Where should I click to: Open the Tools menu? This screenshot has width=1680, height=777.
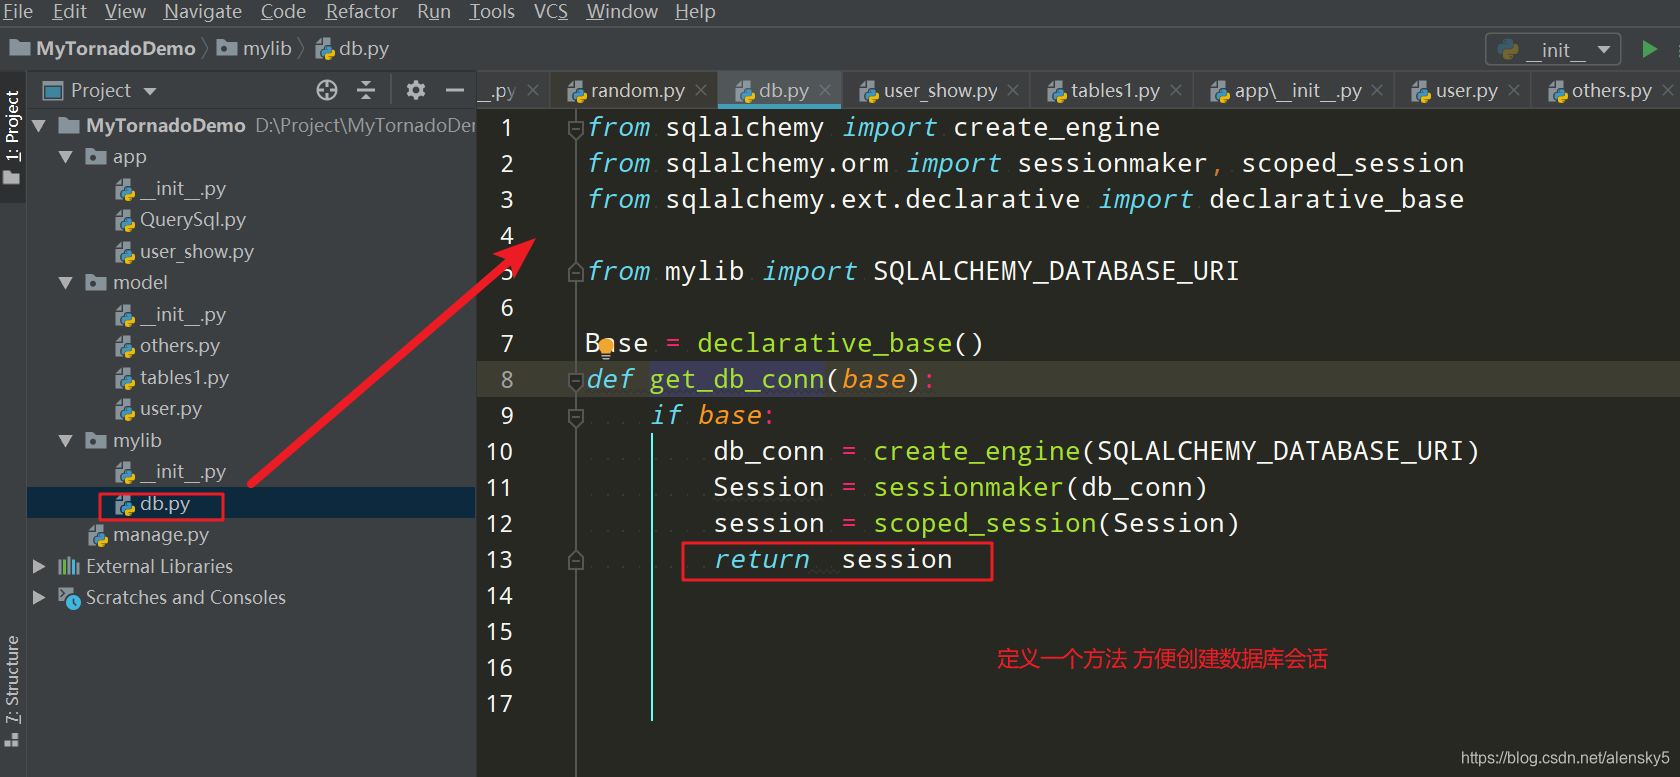[492, 11]
